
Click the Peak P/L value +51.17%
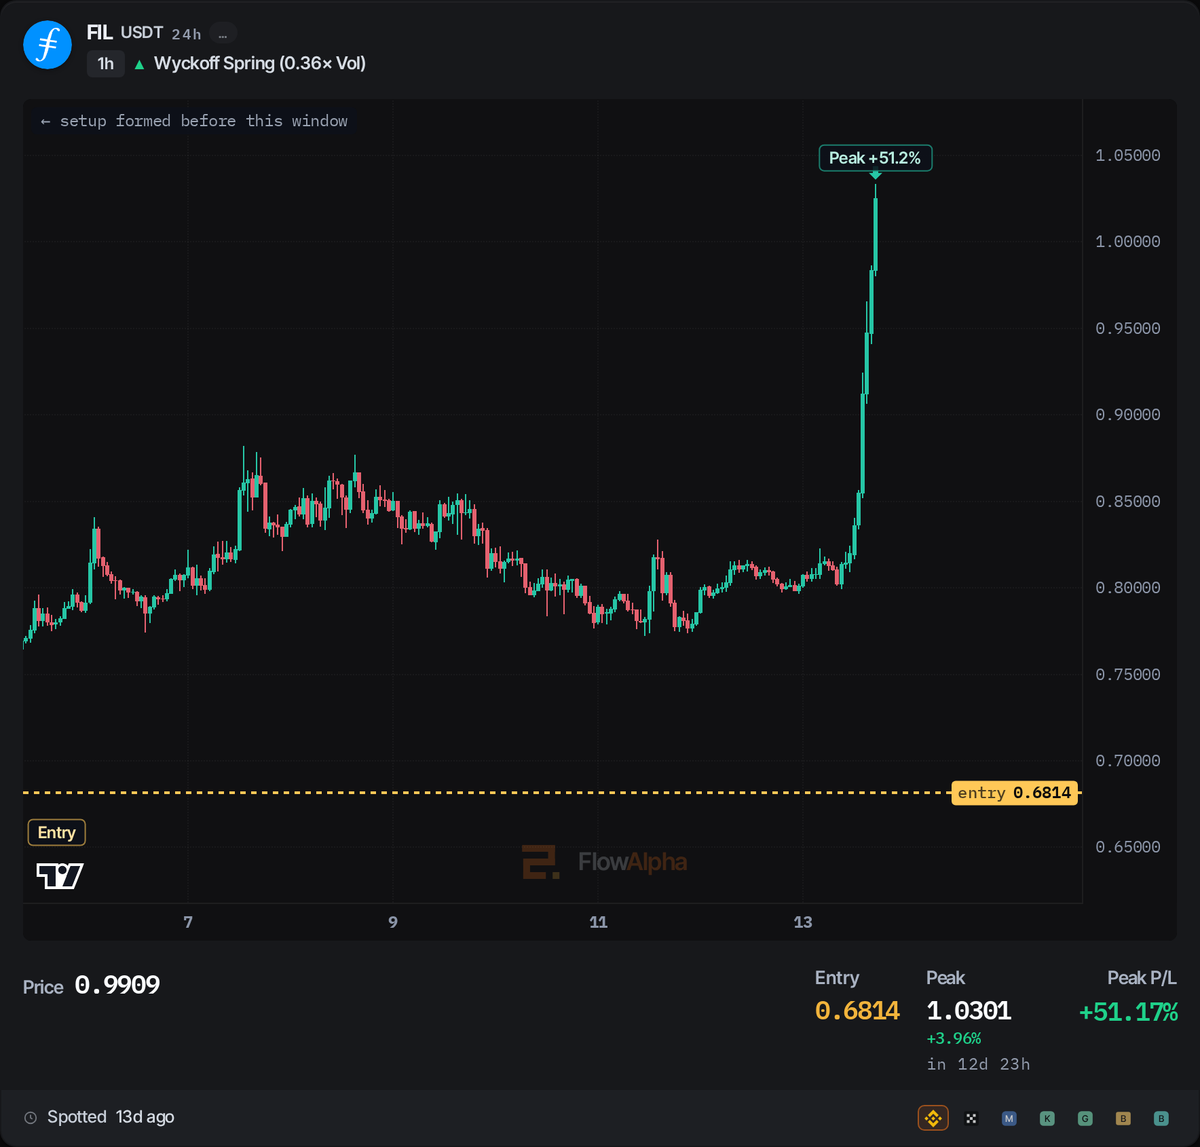point(1128,1012)
